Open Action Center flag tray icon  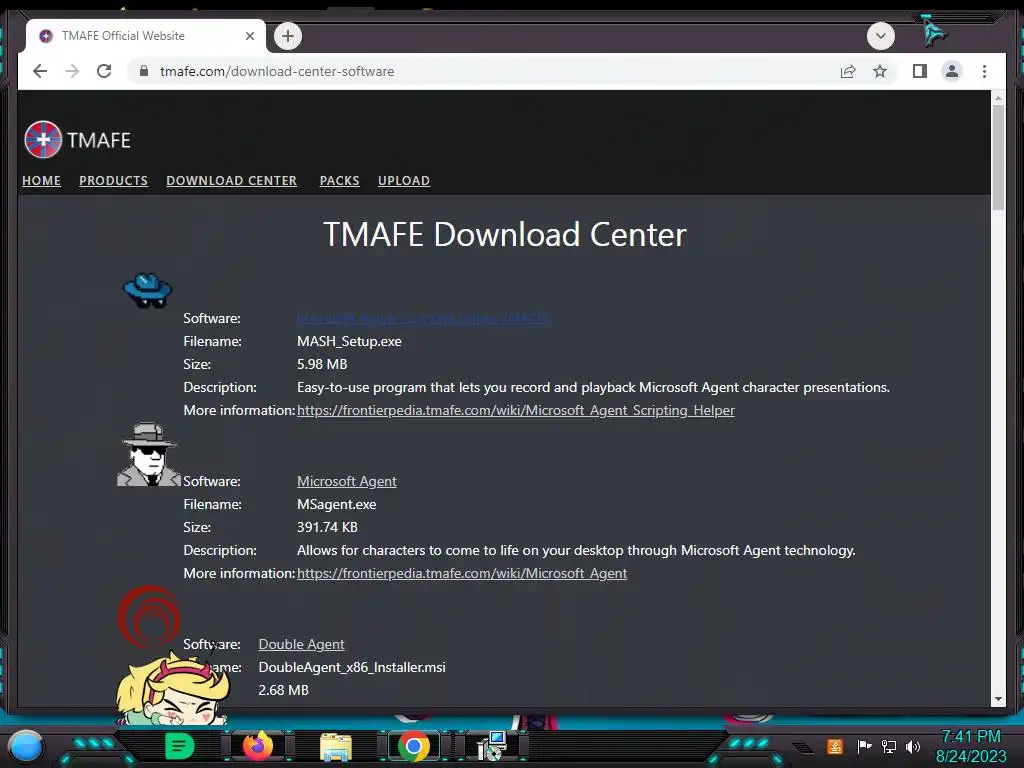click(864, 746)
